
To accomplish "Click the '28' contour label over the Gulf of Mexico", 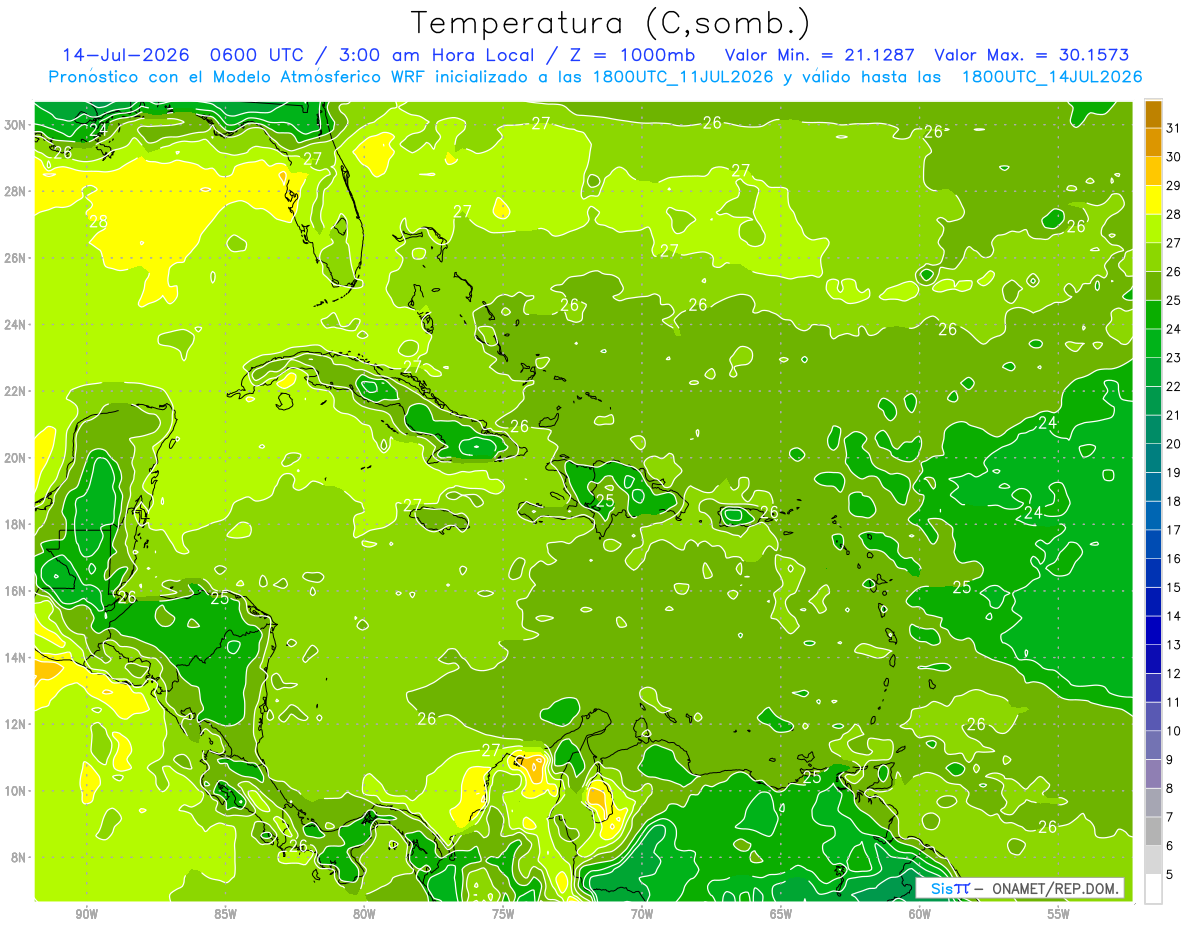I will (x=98, y=222).
